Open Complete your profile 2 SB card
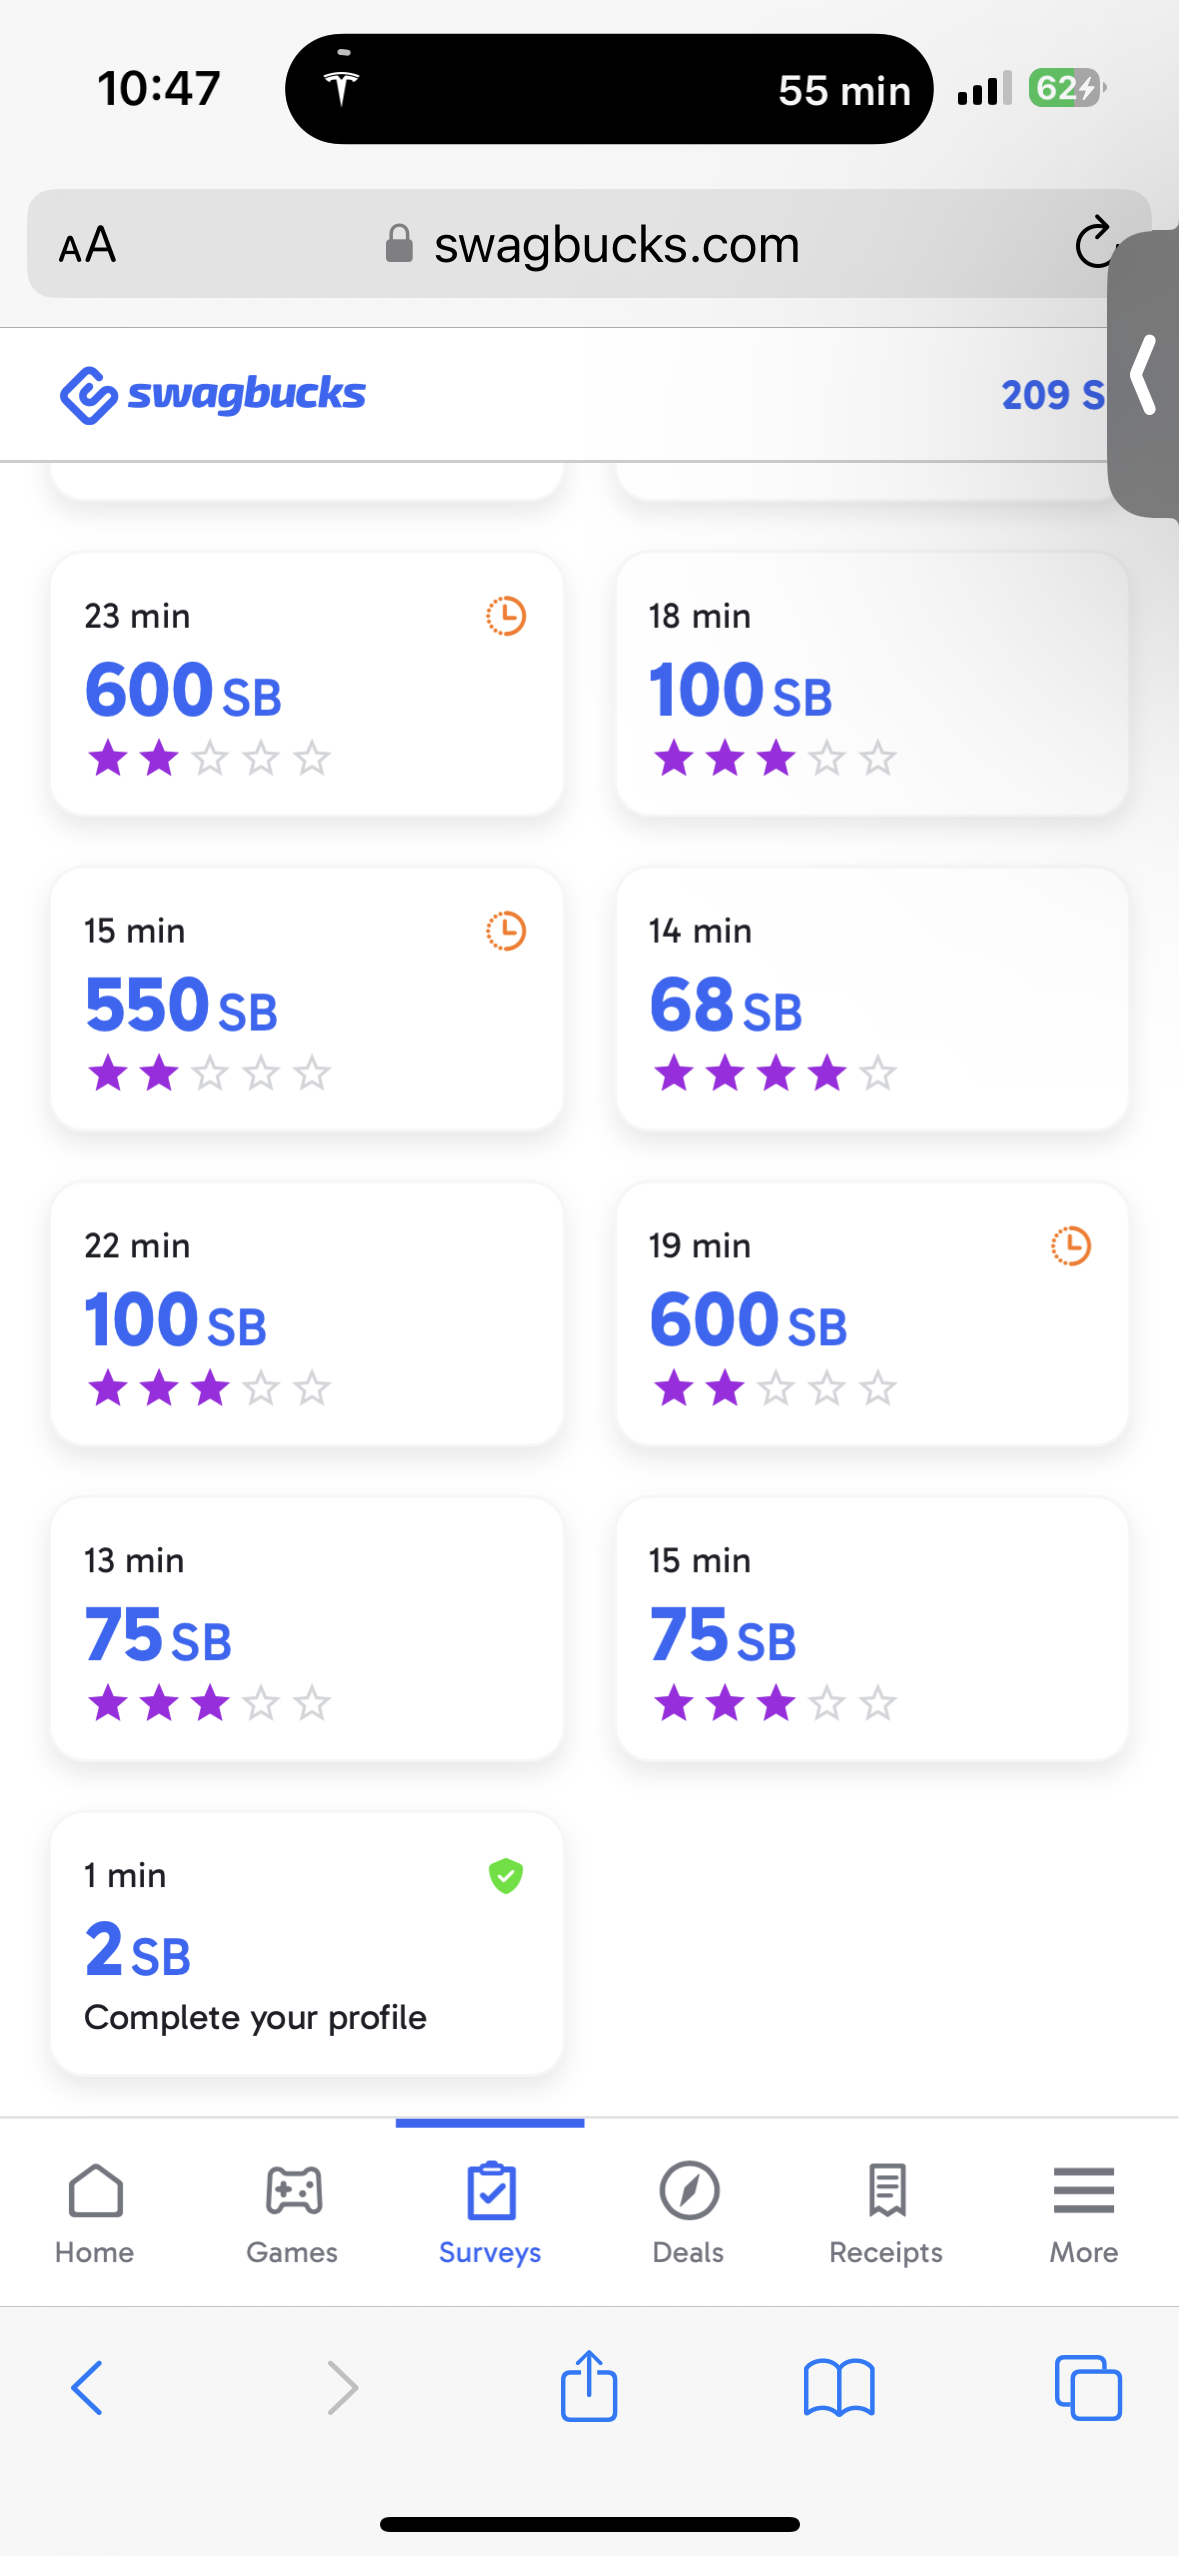The height and width of the screenshot is (2556, 1179). coord(307,1944)
